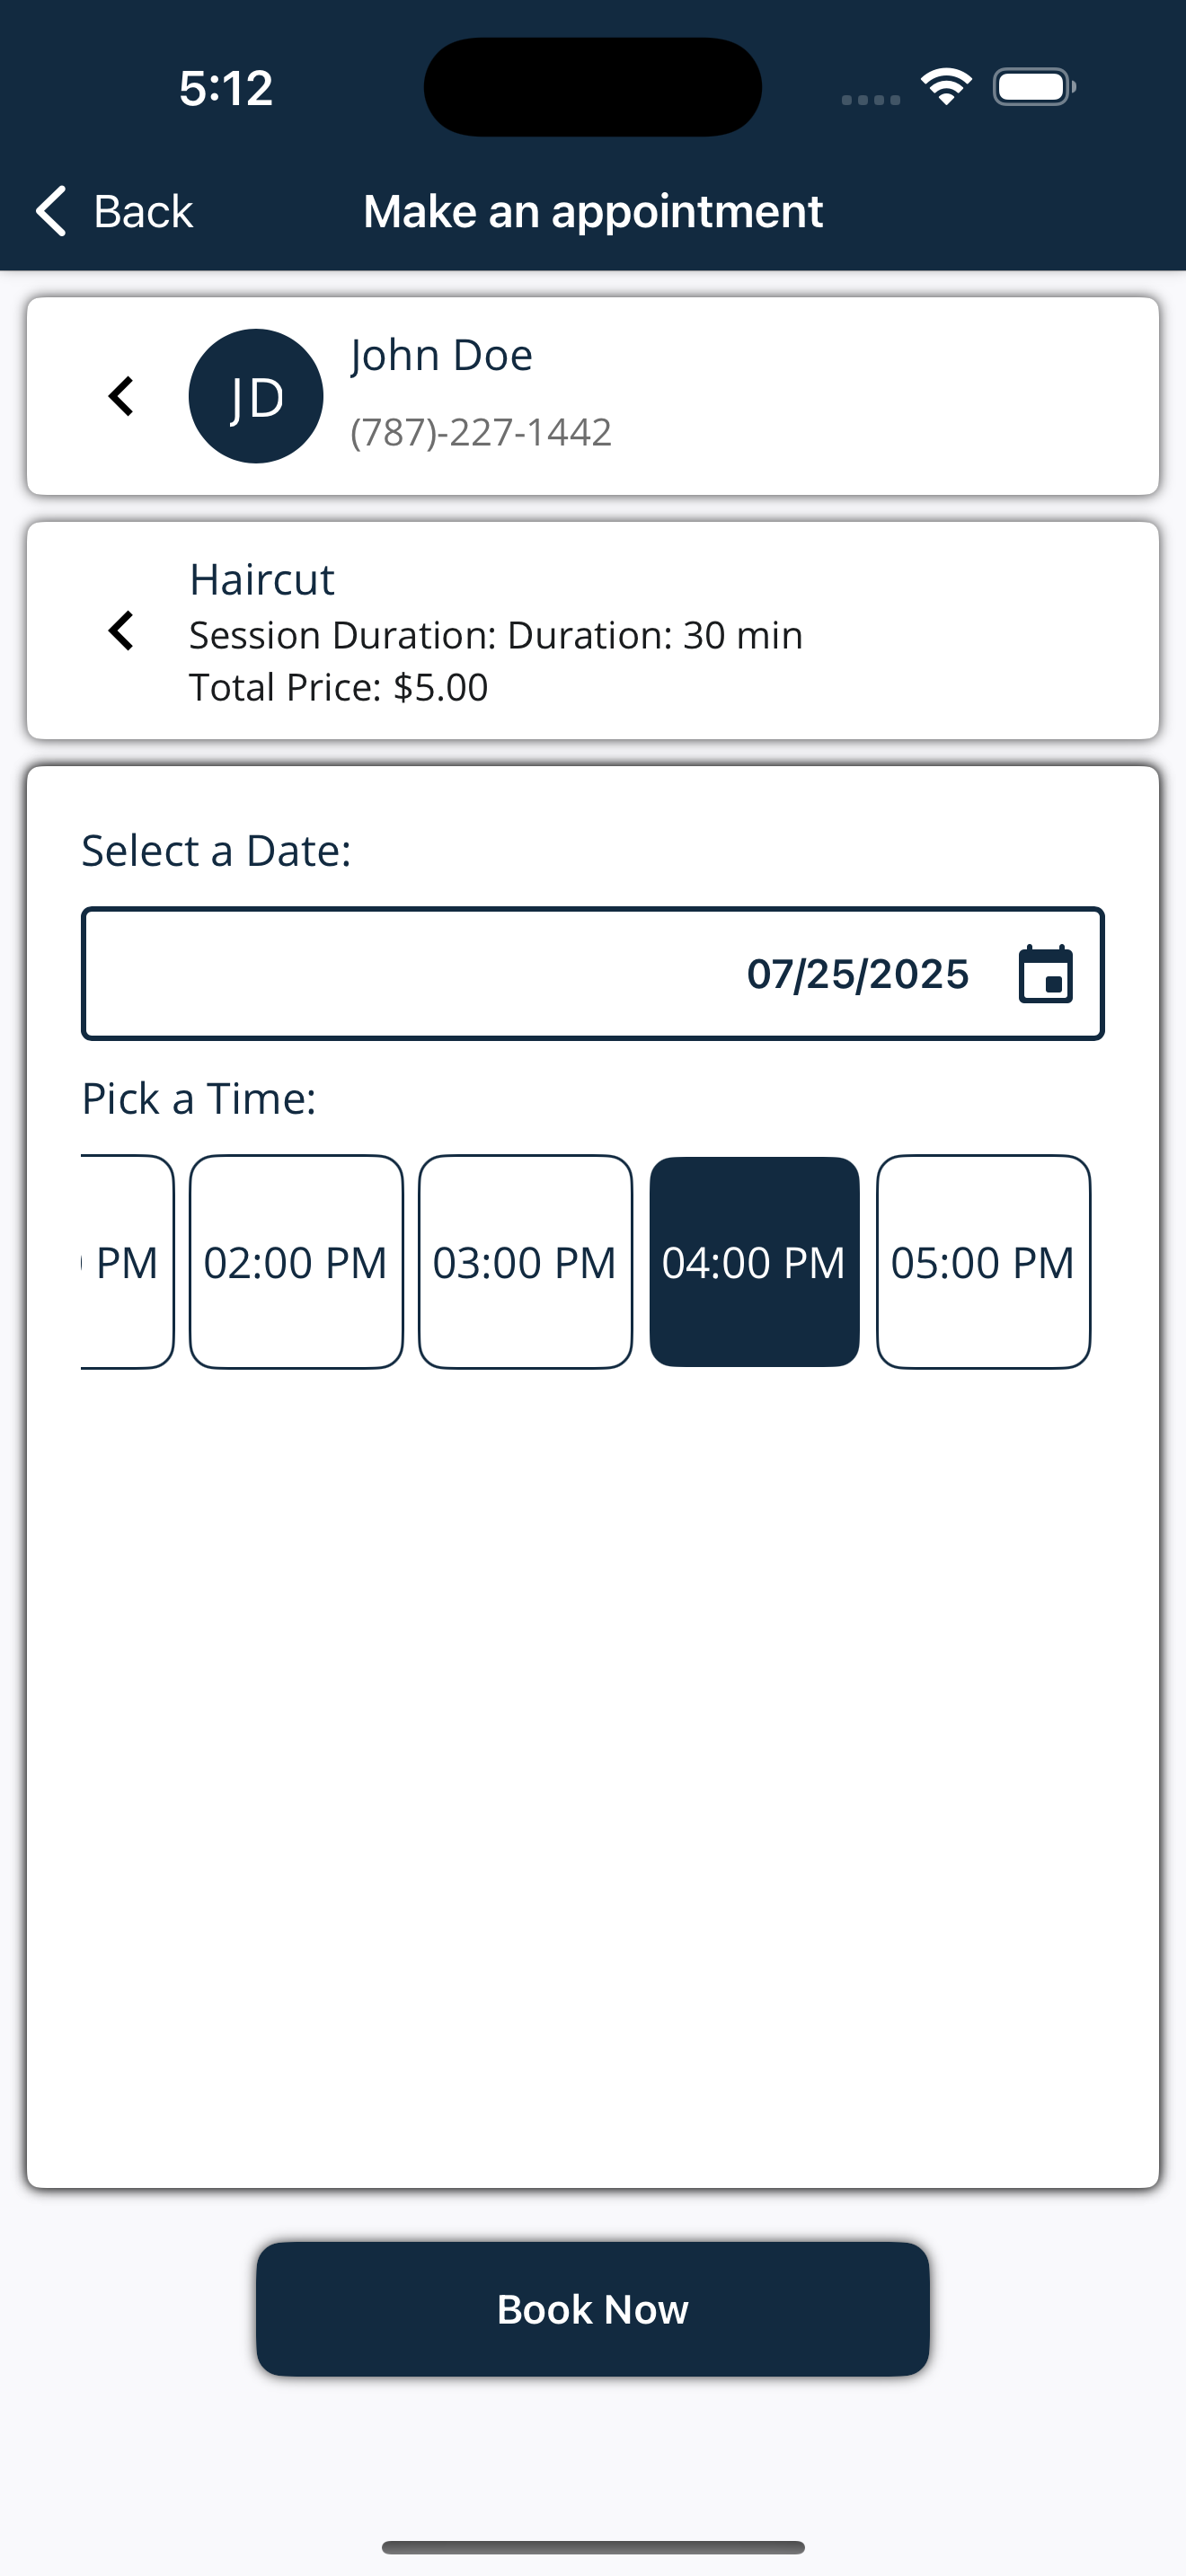Image resolution: width=1186 pixels, height=2576 pixels.
Task: Select the partially visible PM time slot
Action: pyautogui.click(x=127, y=1262)
